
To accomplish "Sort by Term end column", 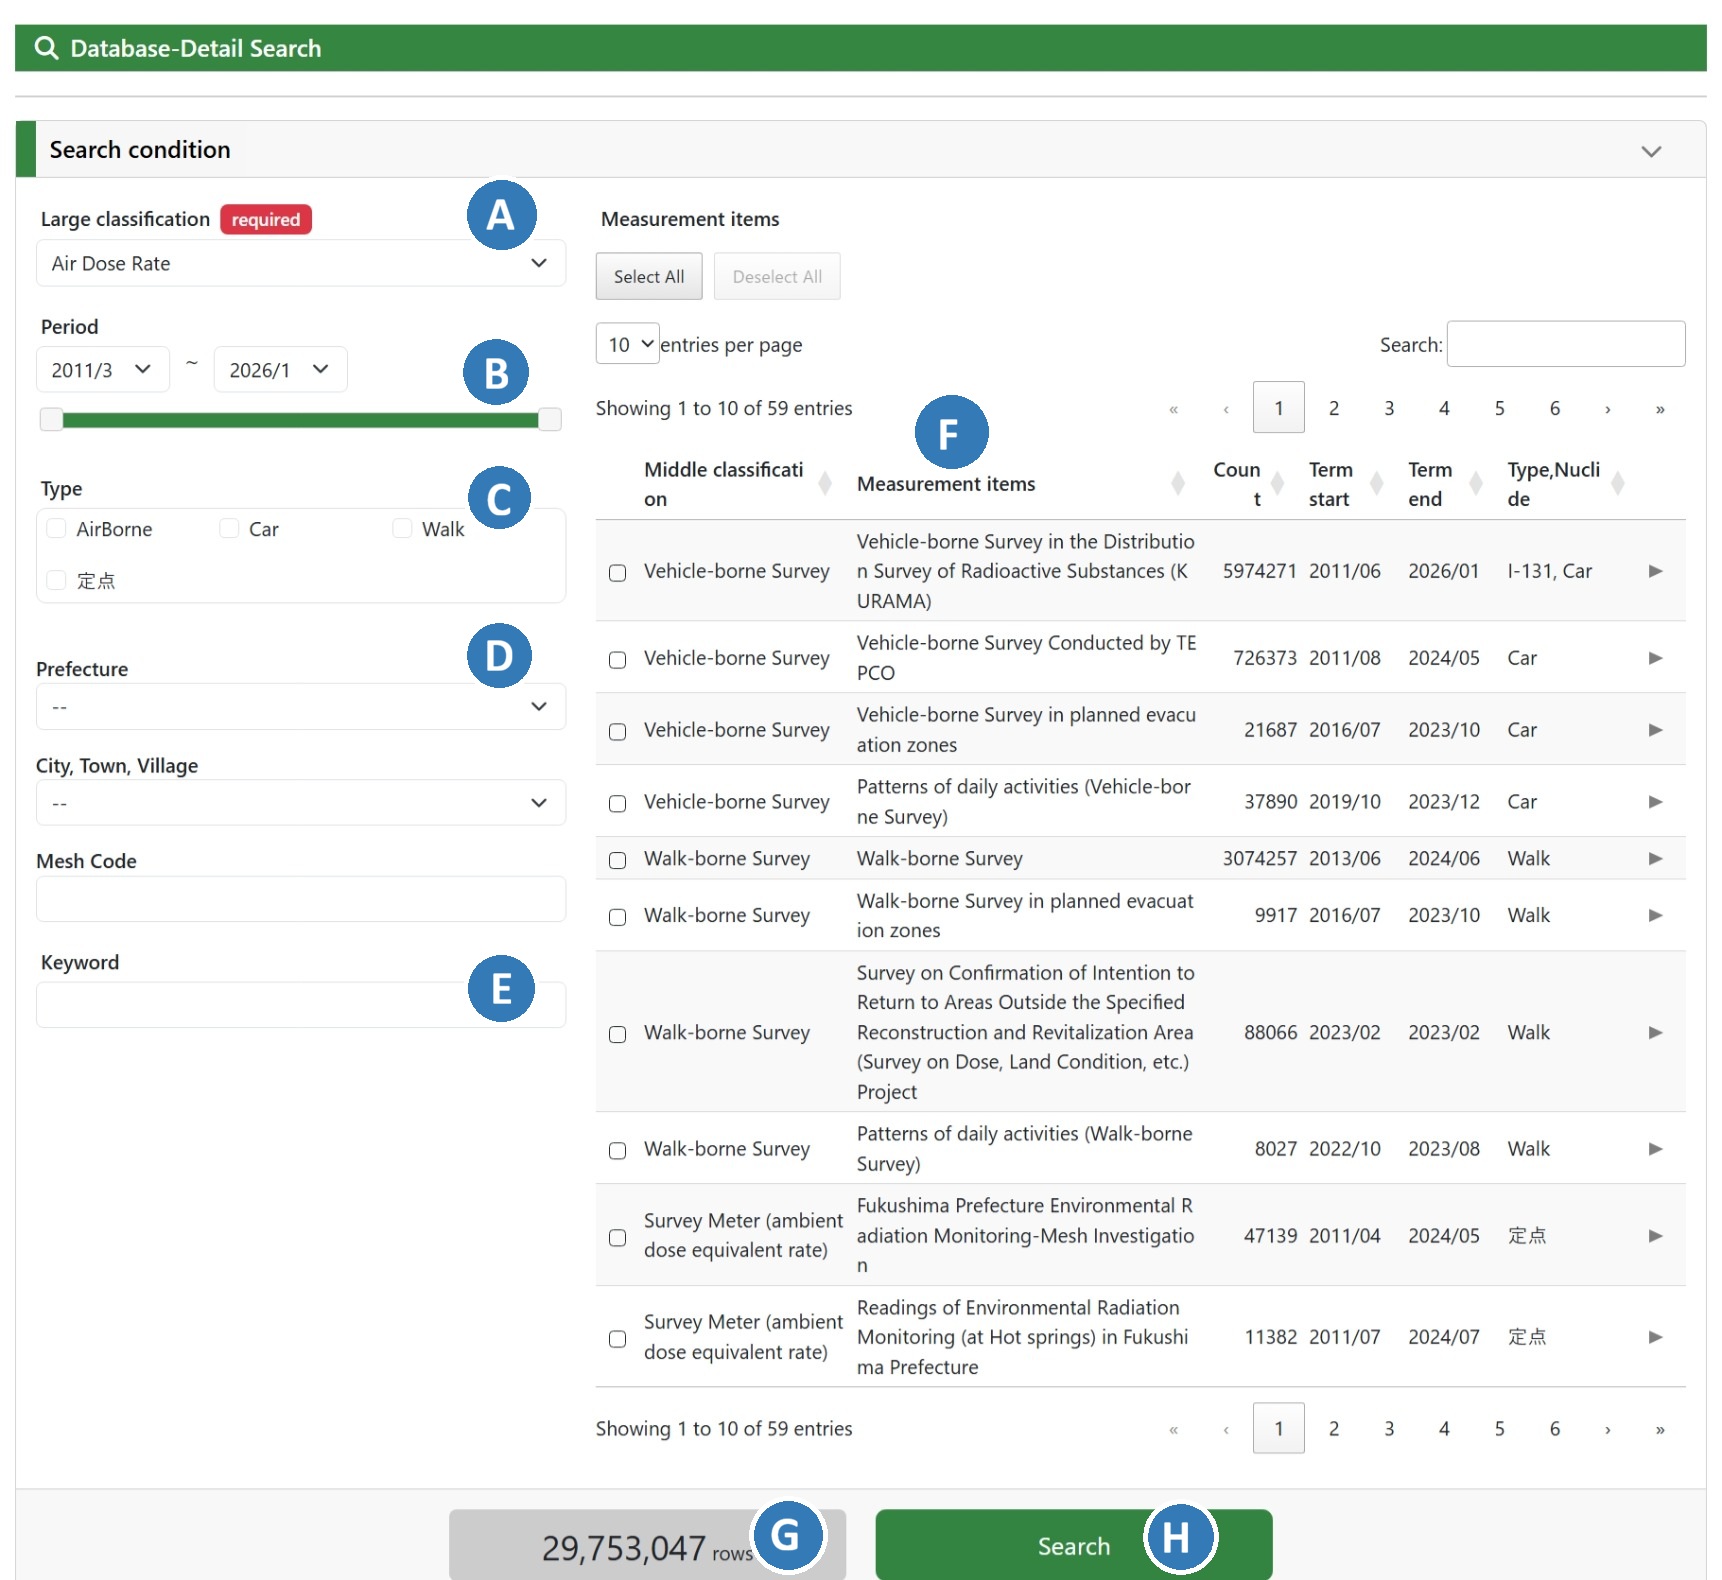I will click(x=1475, y=484).
